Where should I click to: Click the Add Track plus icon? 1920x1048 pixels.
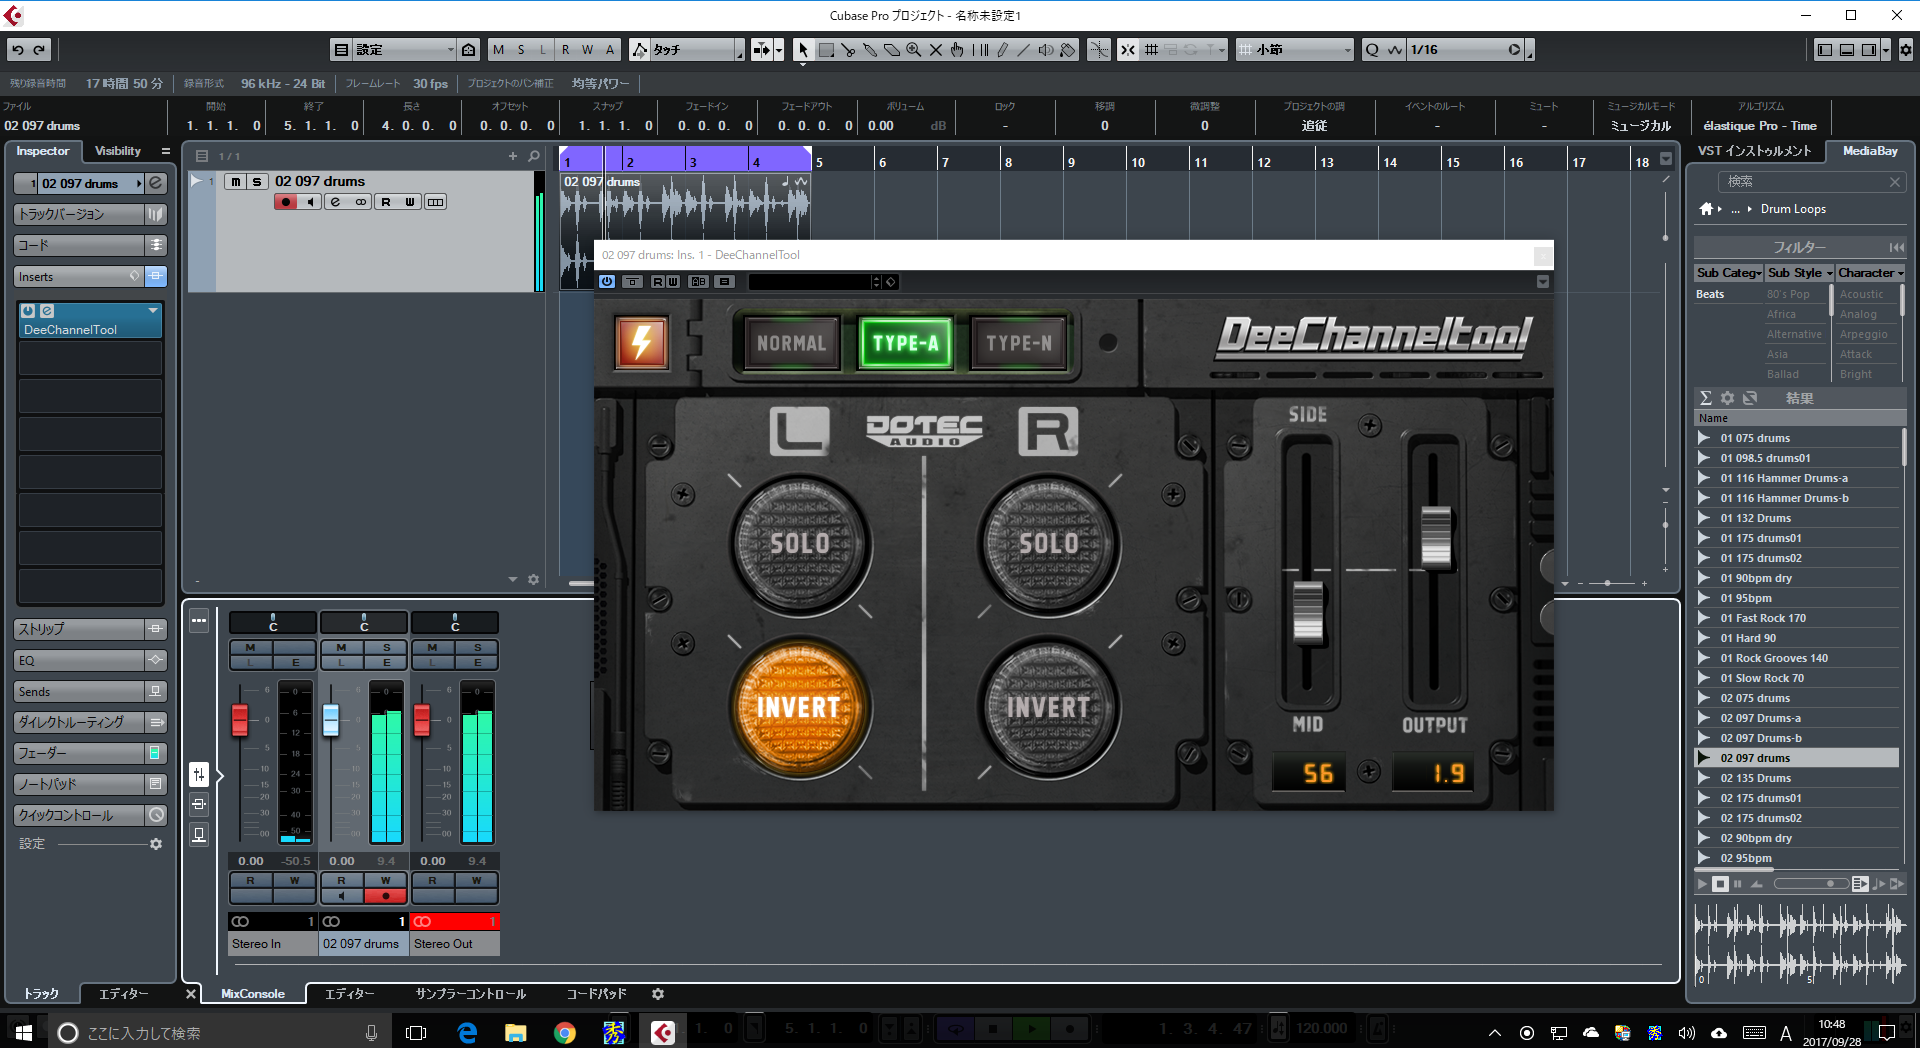513,156
